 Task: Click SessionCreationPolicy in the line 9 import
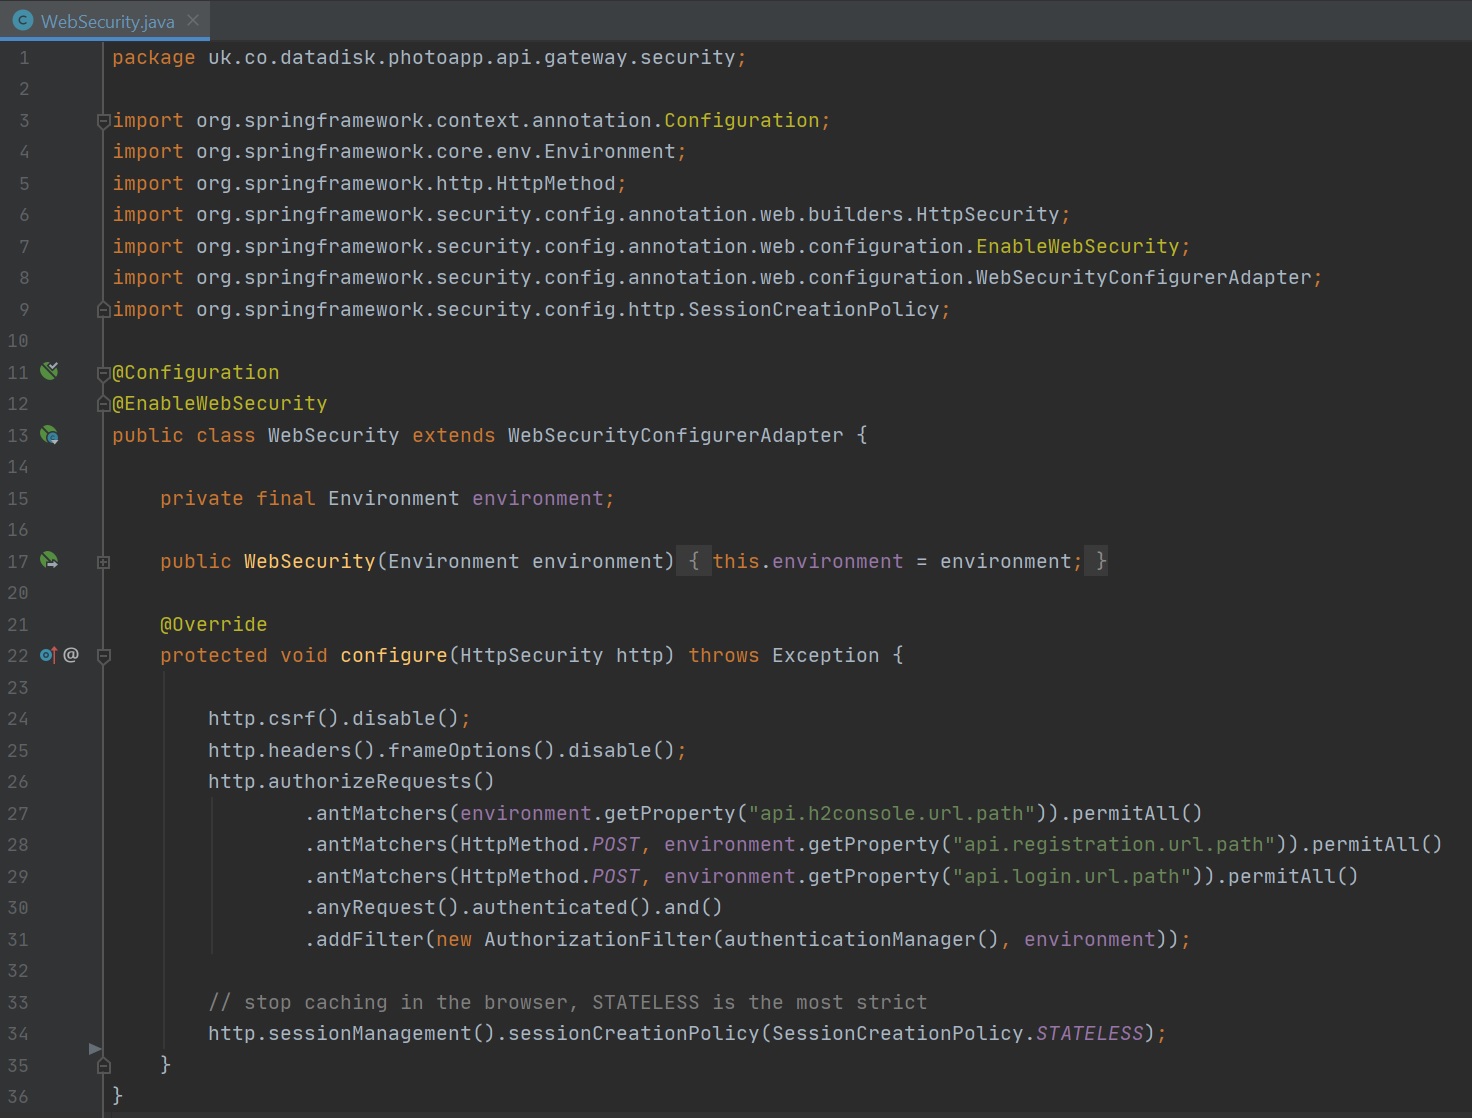pos(814,310)
